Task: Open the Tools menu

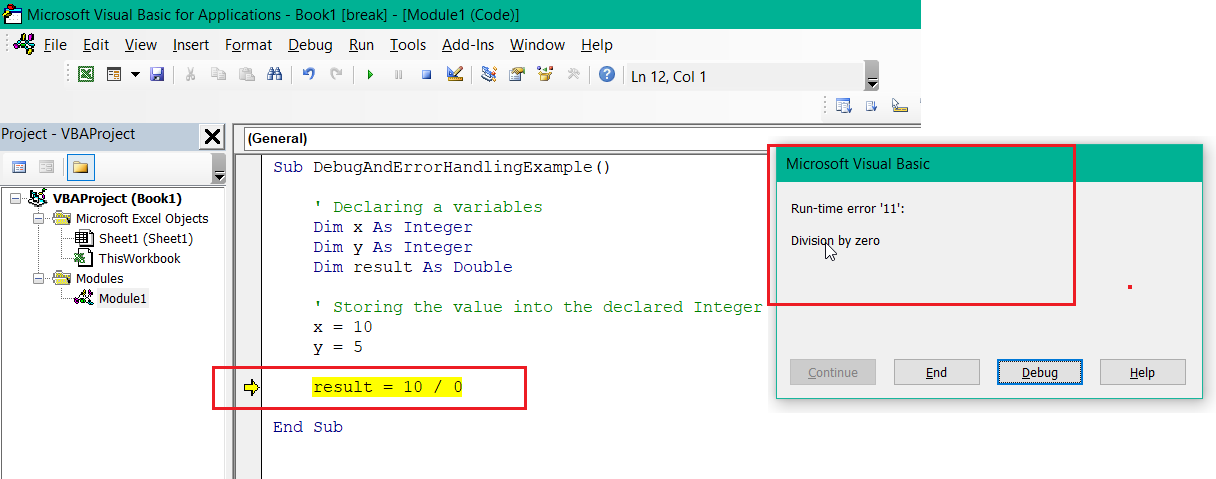Action: pyautogui.click(x=407, y=45)
